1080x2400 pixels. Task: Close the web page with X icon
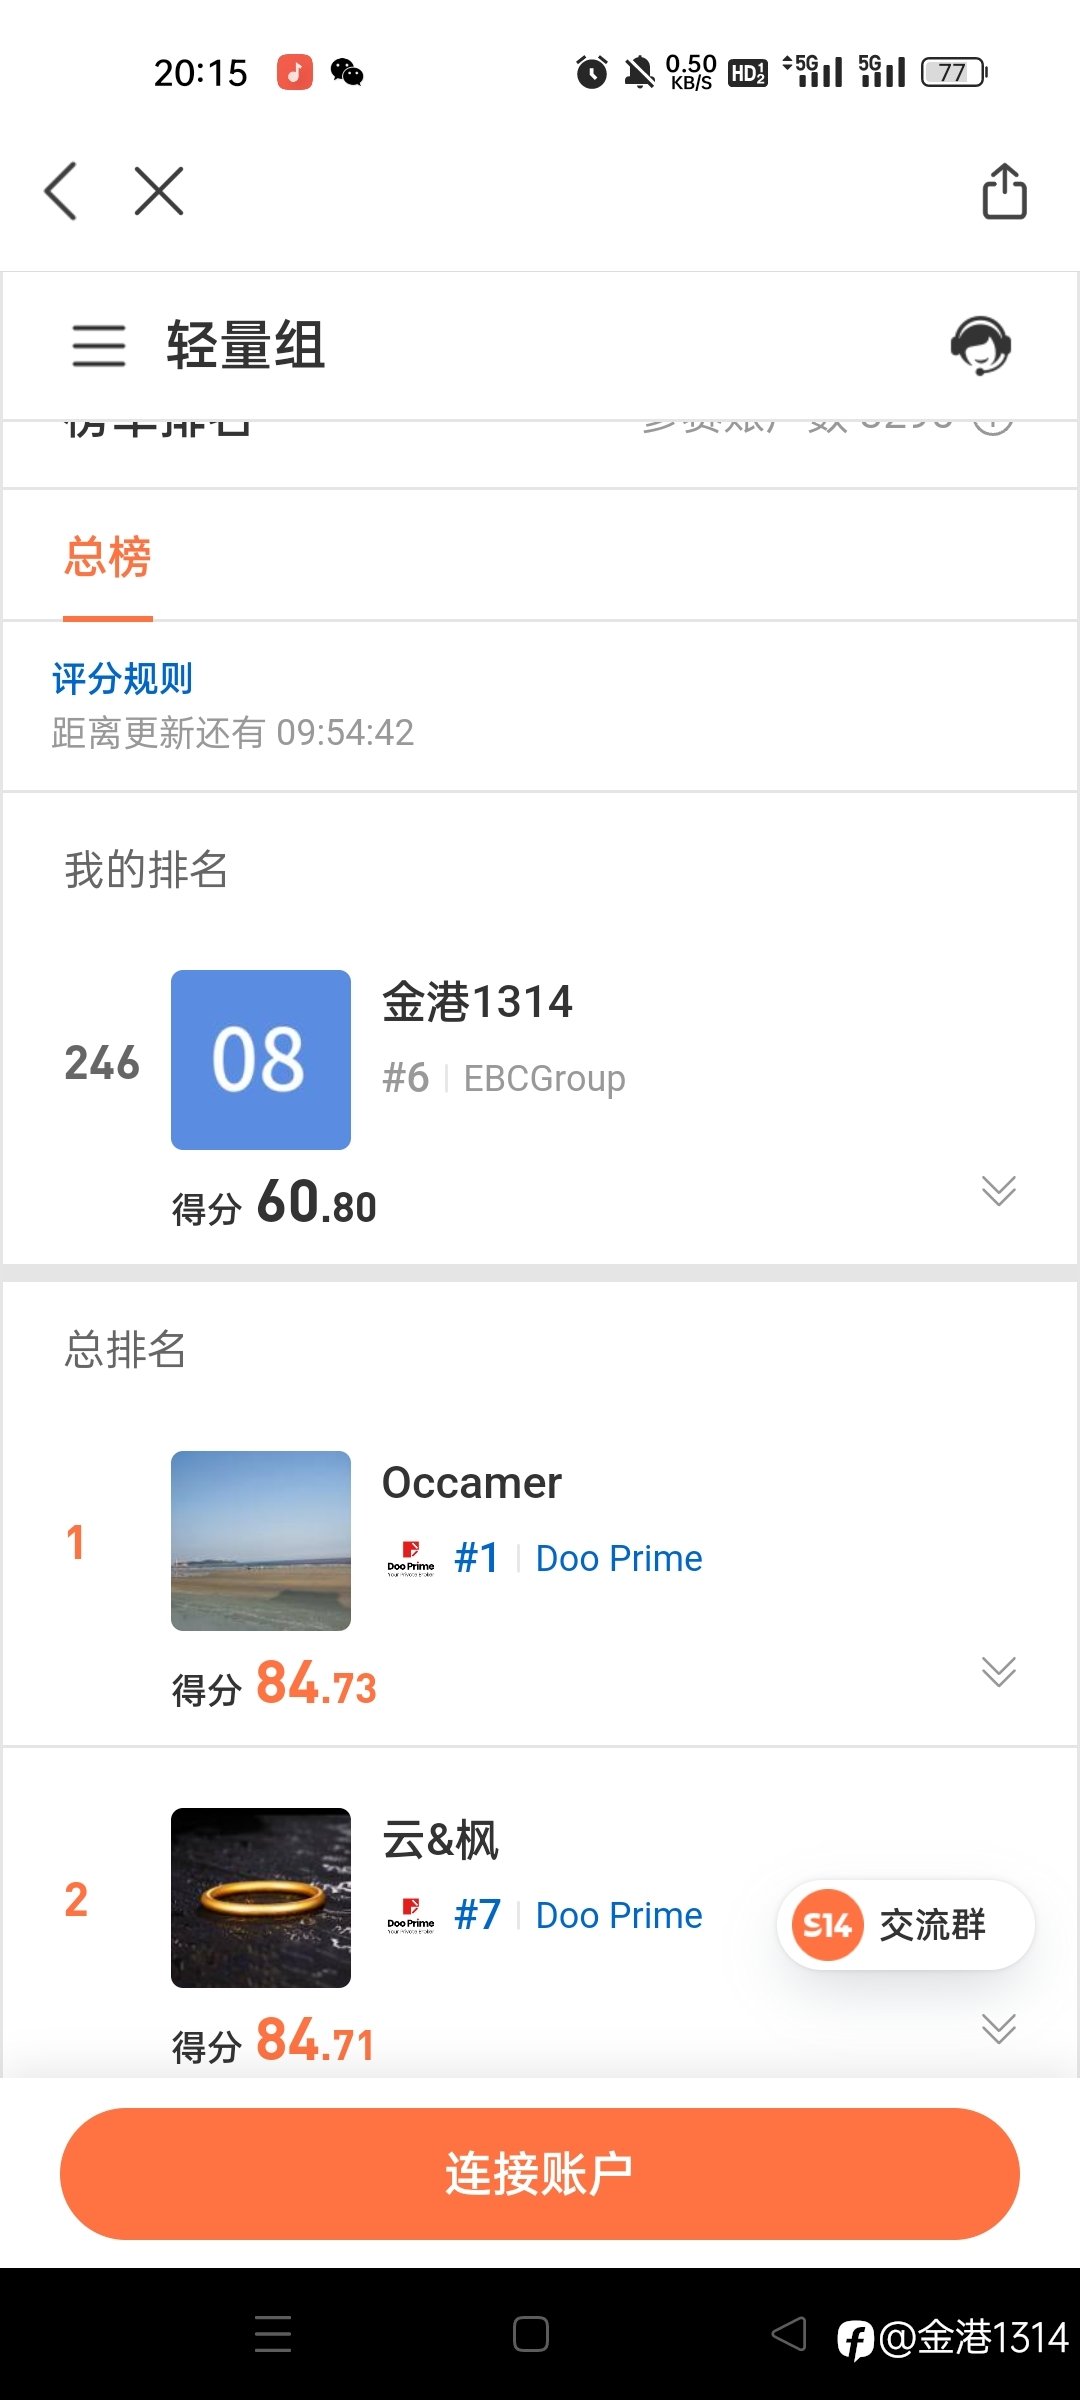159,191
